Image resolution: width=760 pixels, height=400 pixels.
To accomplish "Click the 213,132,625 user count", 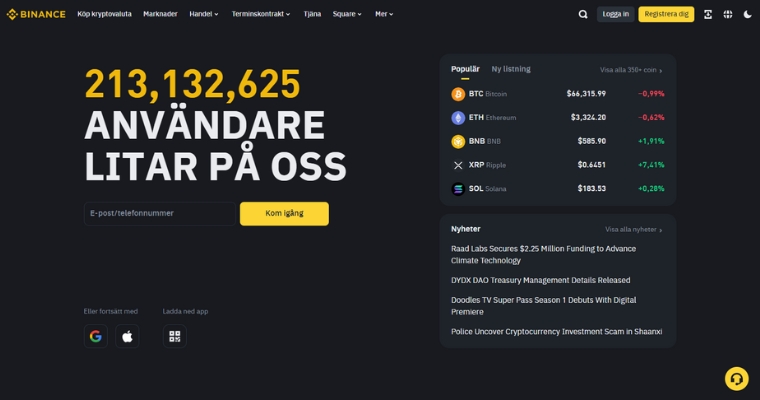I will [x=192, y=85].
